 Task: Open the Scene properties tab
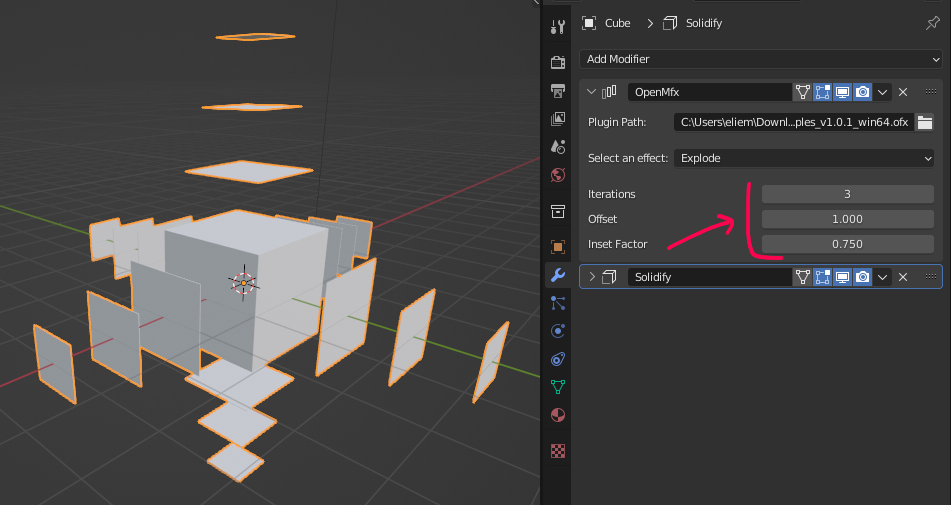(x=558, y=147)
